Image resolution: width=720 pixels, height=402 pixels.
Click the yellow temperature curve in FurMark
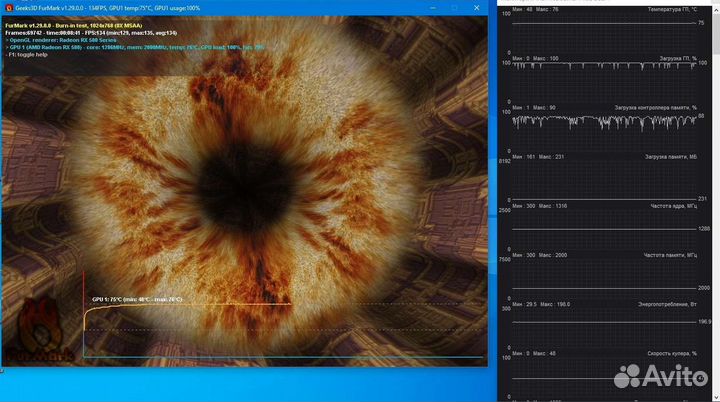(200, 304)
